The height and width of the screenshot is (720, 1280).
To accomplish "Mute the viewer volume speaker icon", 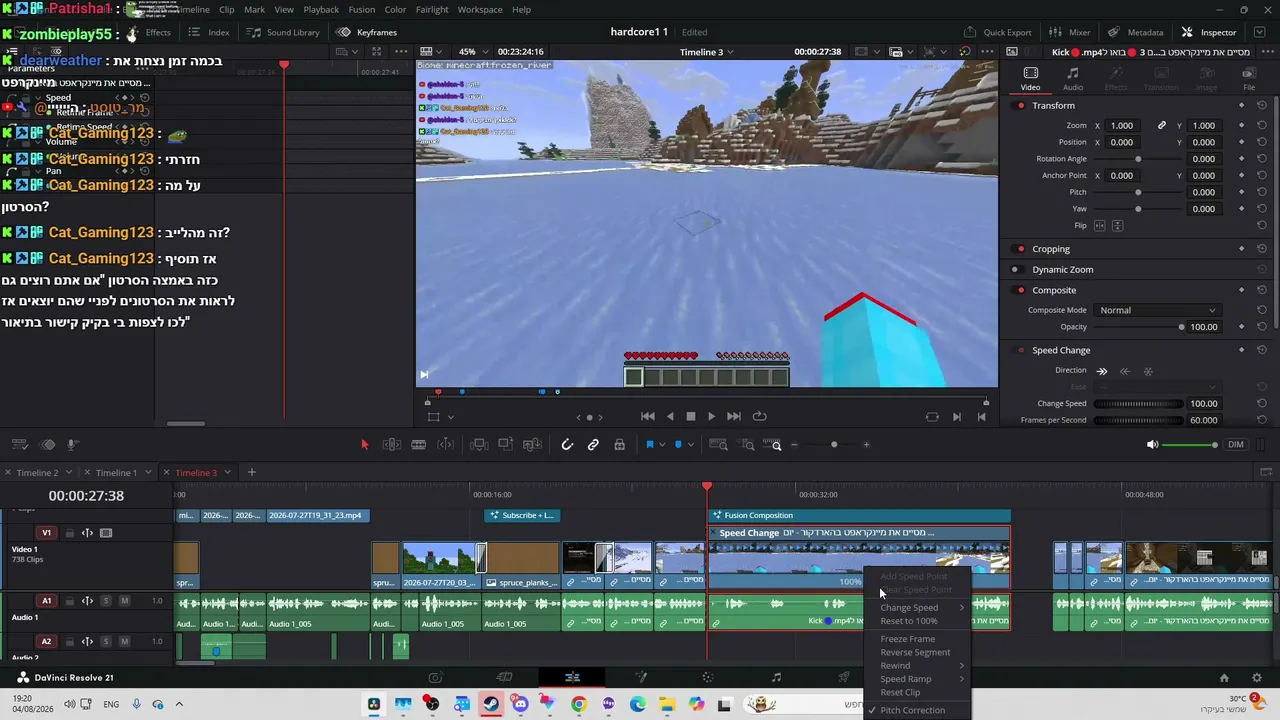I will coord(1152,445).
